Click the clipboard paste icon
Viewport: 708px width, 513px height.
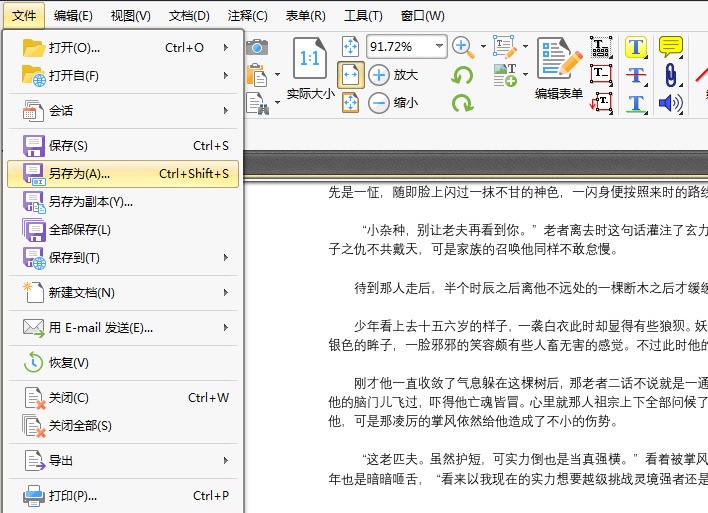tap(257, 75)
